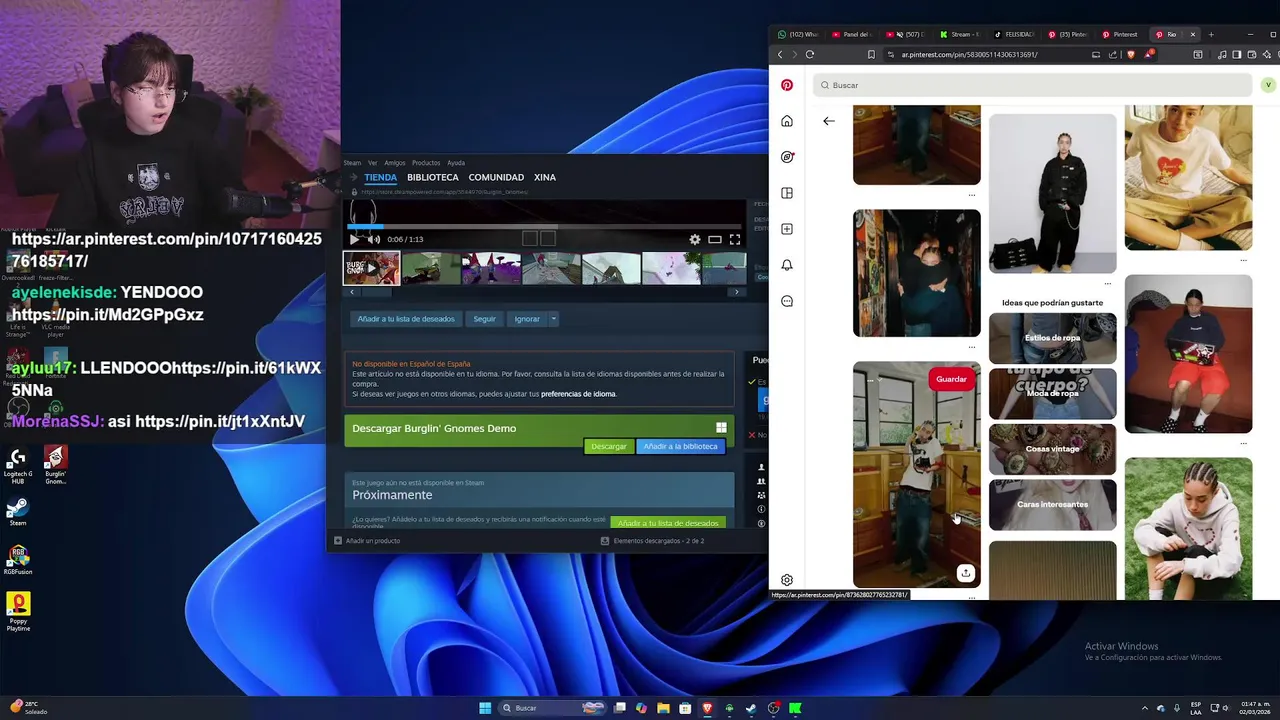Open Pinterest settings gear in sidebar

(787, 580)
